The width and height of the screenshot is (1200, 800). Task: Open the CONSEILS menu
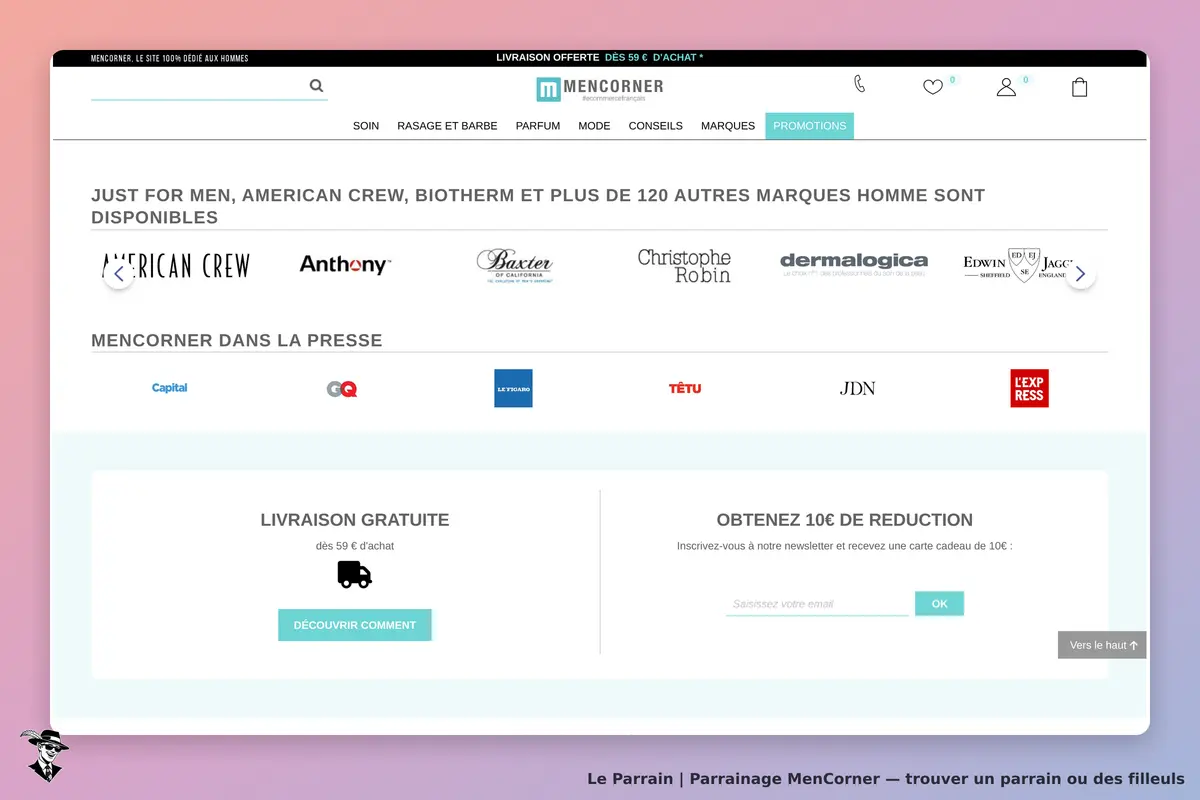click(656, 126)
